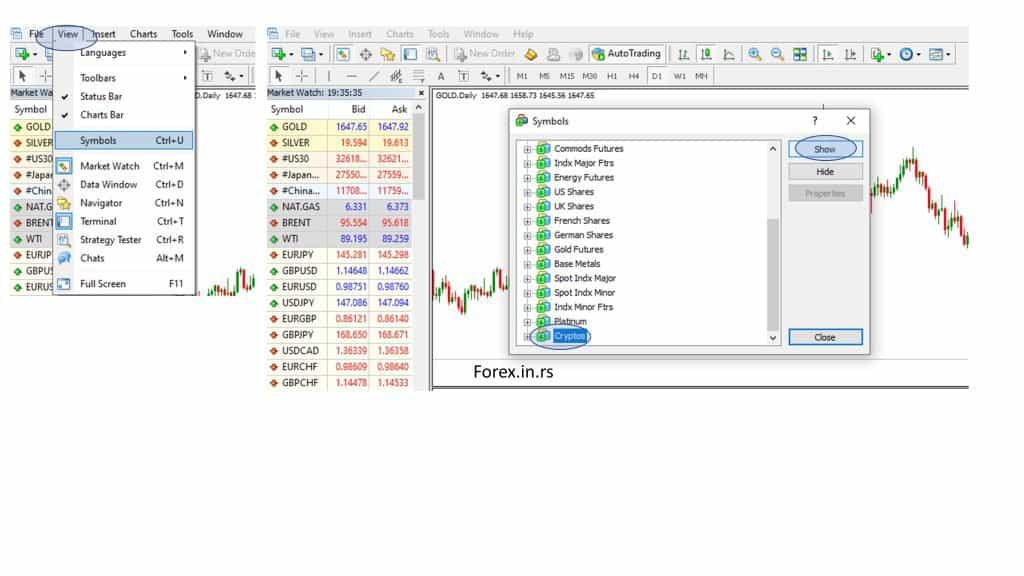
Task: Expand the Energy Futures tree node
Action: (x=527, y=178)
